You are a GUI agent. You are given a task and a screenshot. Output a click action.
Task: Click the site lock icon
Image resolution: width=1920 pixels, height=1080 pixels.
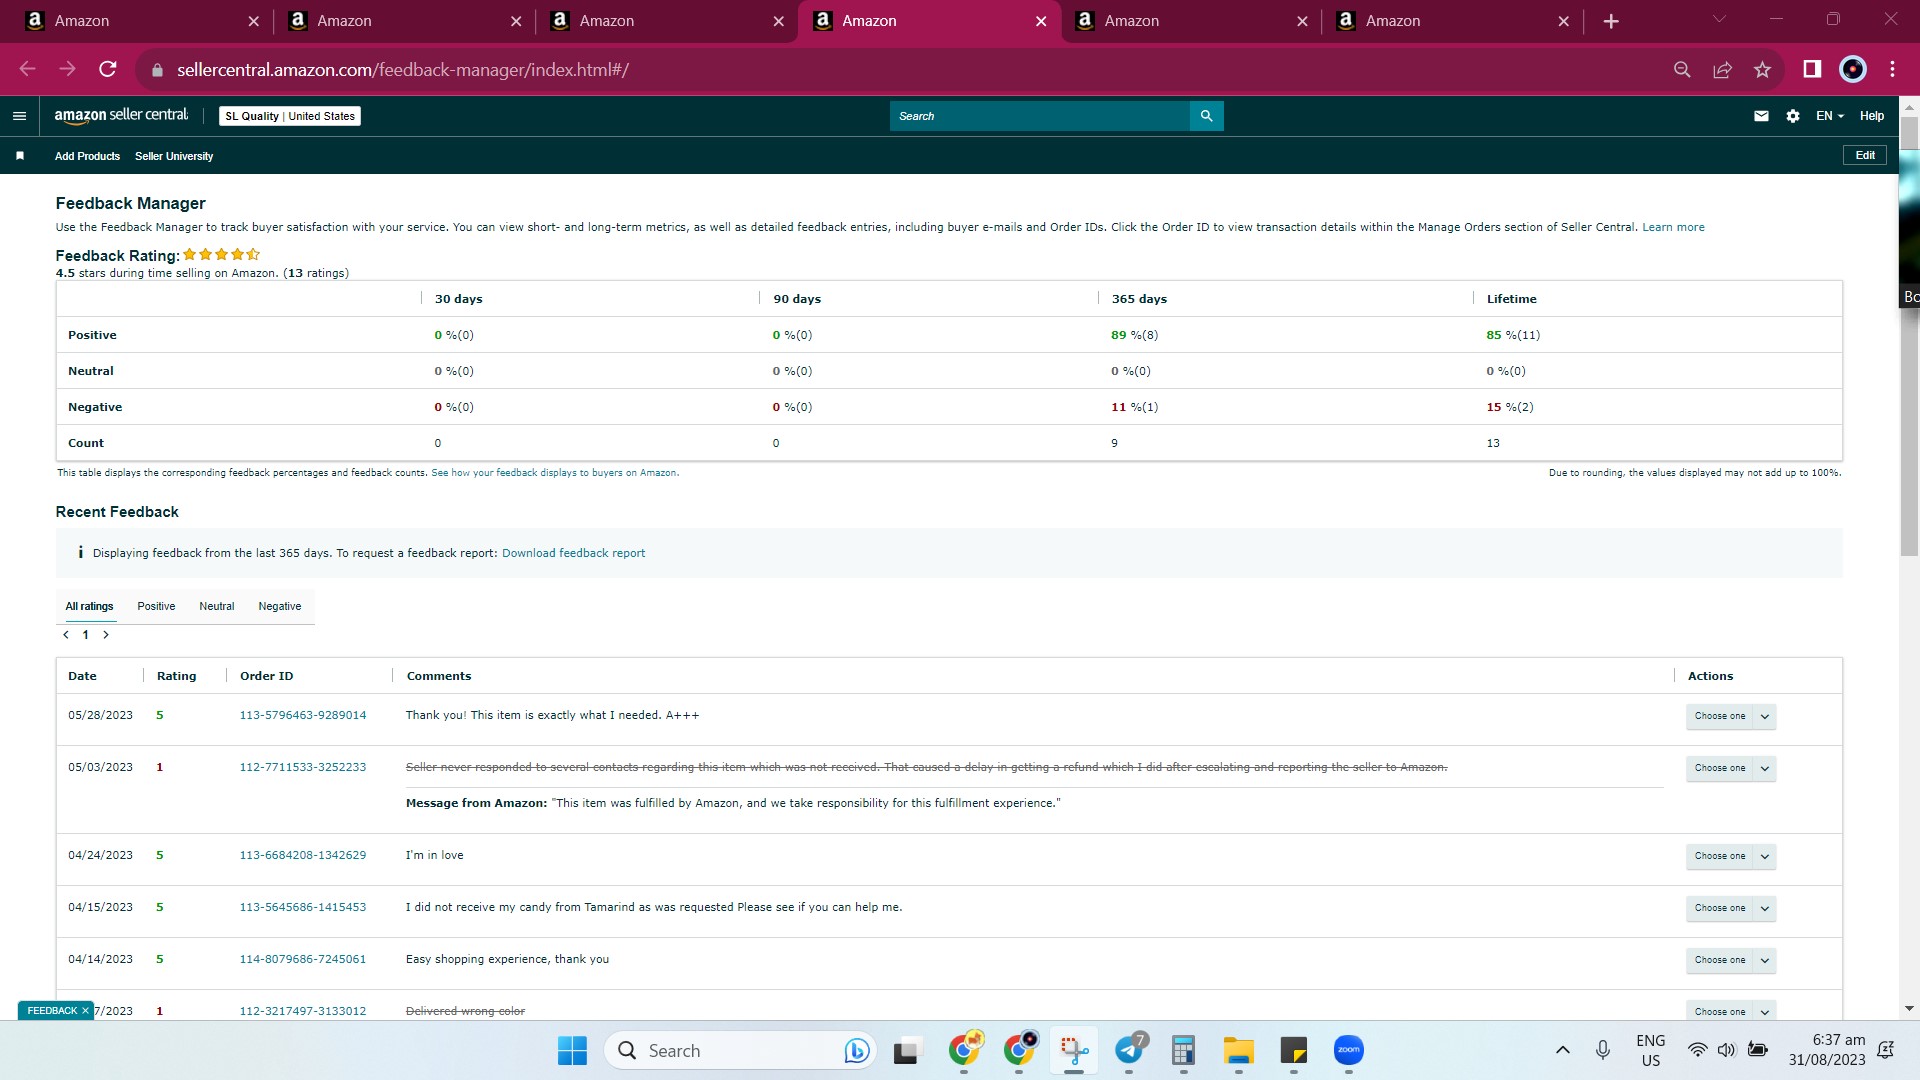[157, 70]
